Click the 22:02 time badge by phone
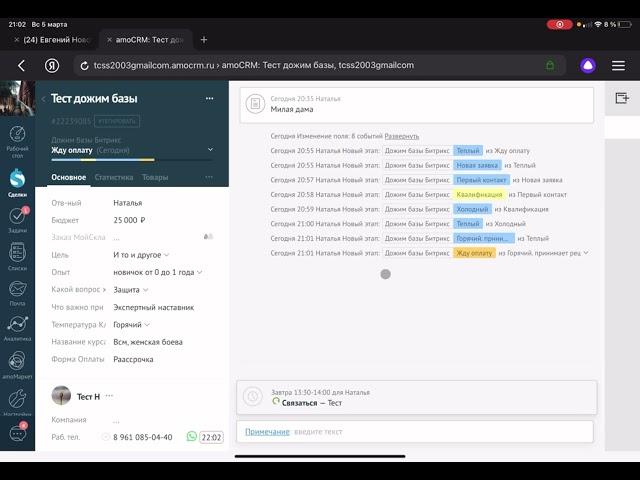Viewport: 640px width, 480px height. click(x=211, y=437)
